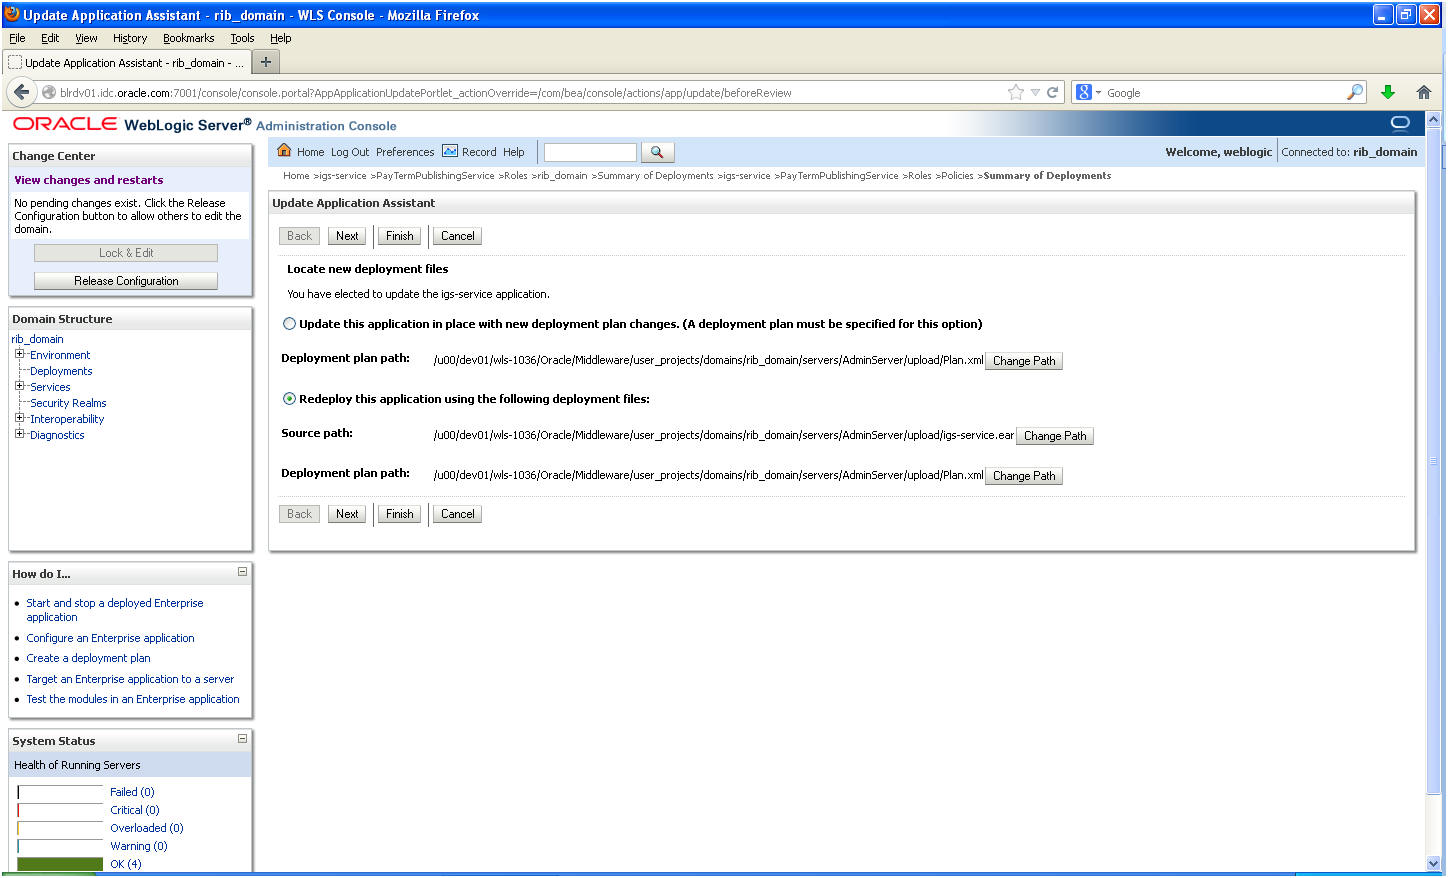Click Test the modules in an Enterprise application
The height and width of the screenshot is (878, 1448).
click(x=133, y=699)
